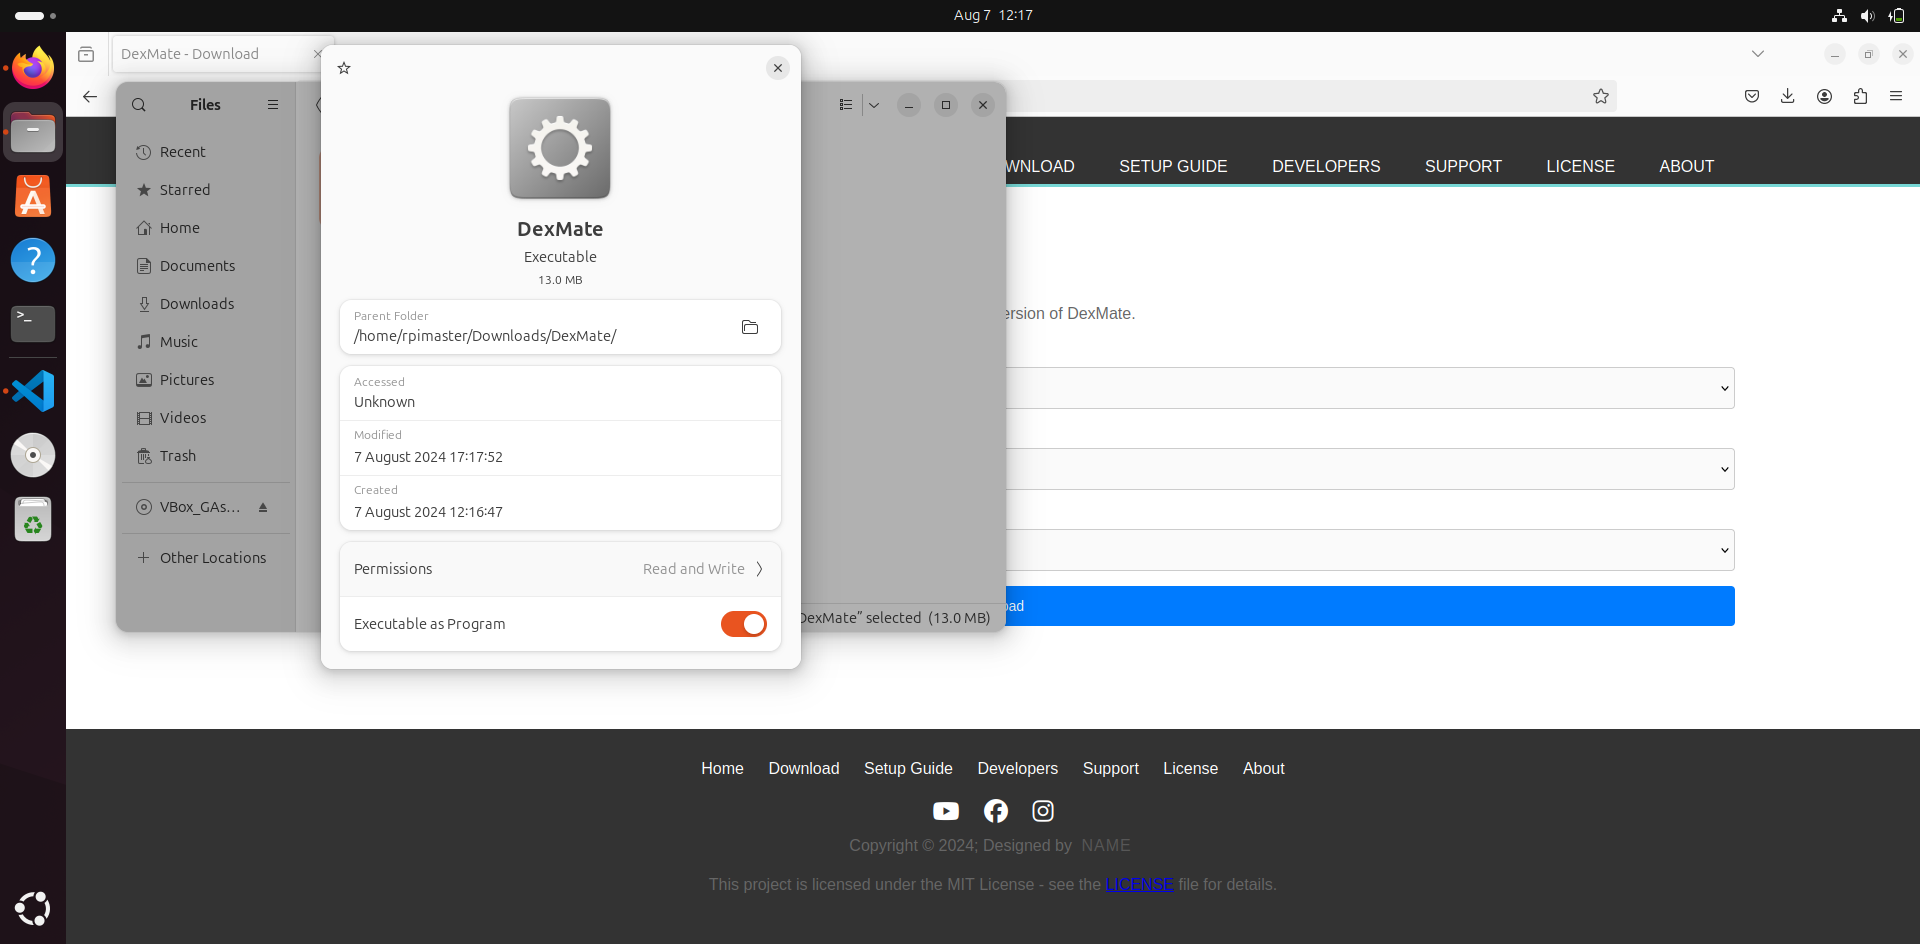Open SETUP GUIDE in site navigation
1920x944 pixels.
[1173, 166]
